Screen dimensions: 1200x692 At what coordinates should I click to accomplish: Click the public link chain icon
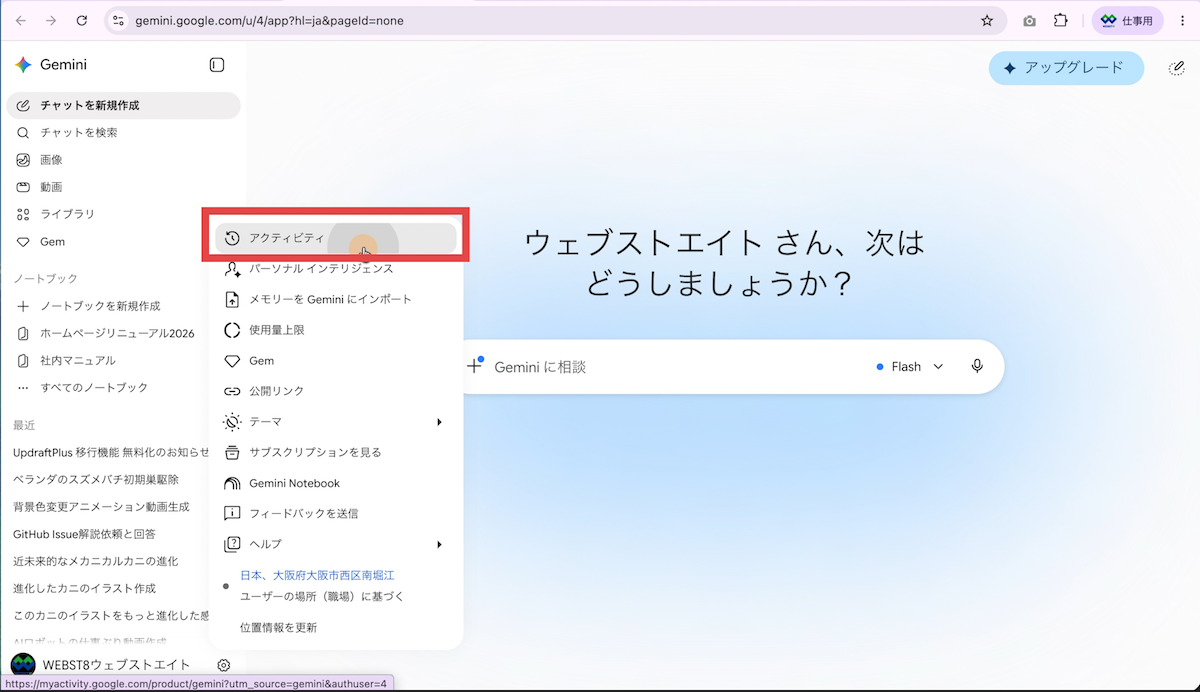point(232,391)
